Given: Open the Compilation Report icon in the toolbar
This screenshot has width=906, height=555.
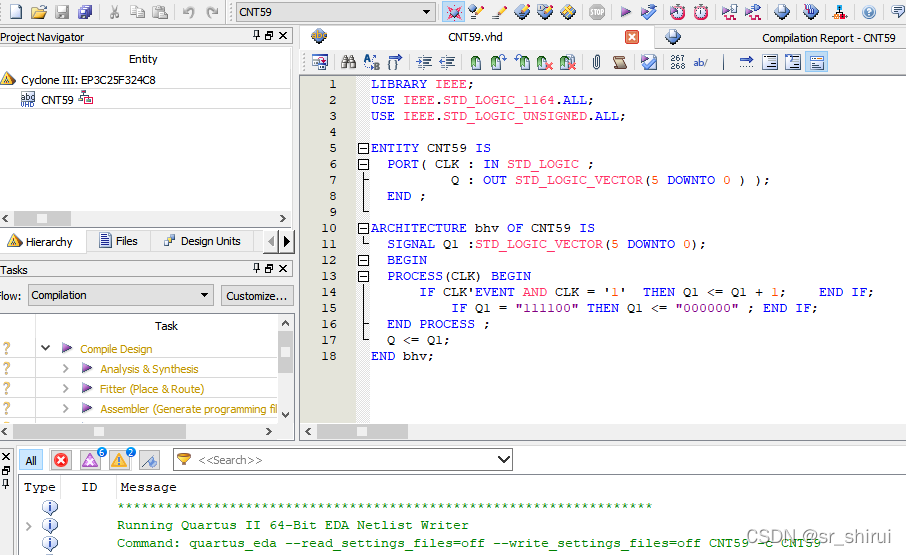Looking at the screenshot, I should tap(781, 12).
